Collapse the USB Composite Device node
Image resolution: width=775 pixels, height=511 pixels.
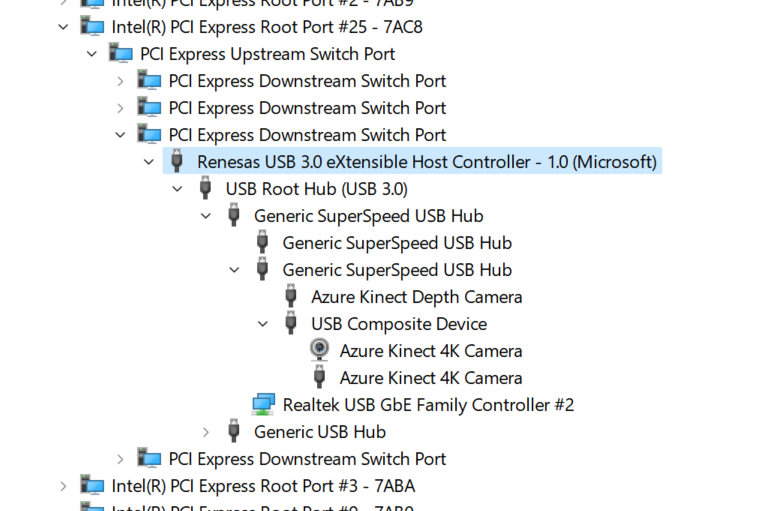point(263,324)
